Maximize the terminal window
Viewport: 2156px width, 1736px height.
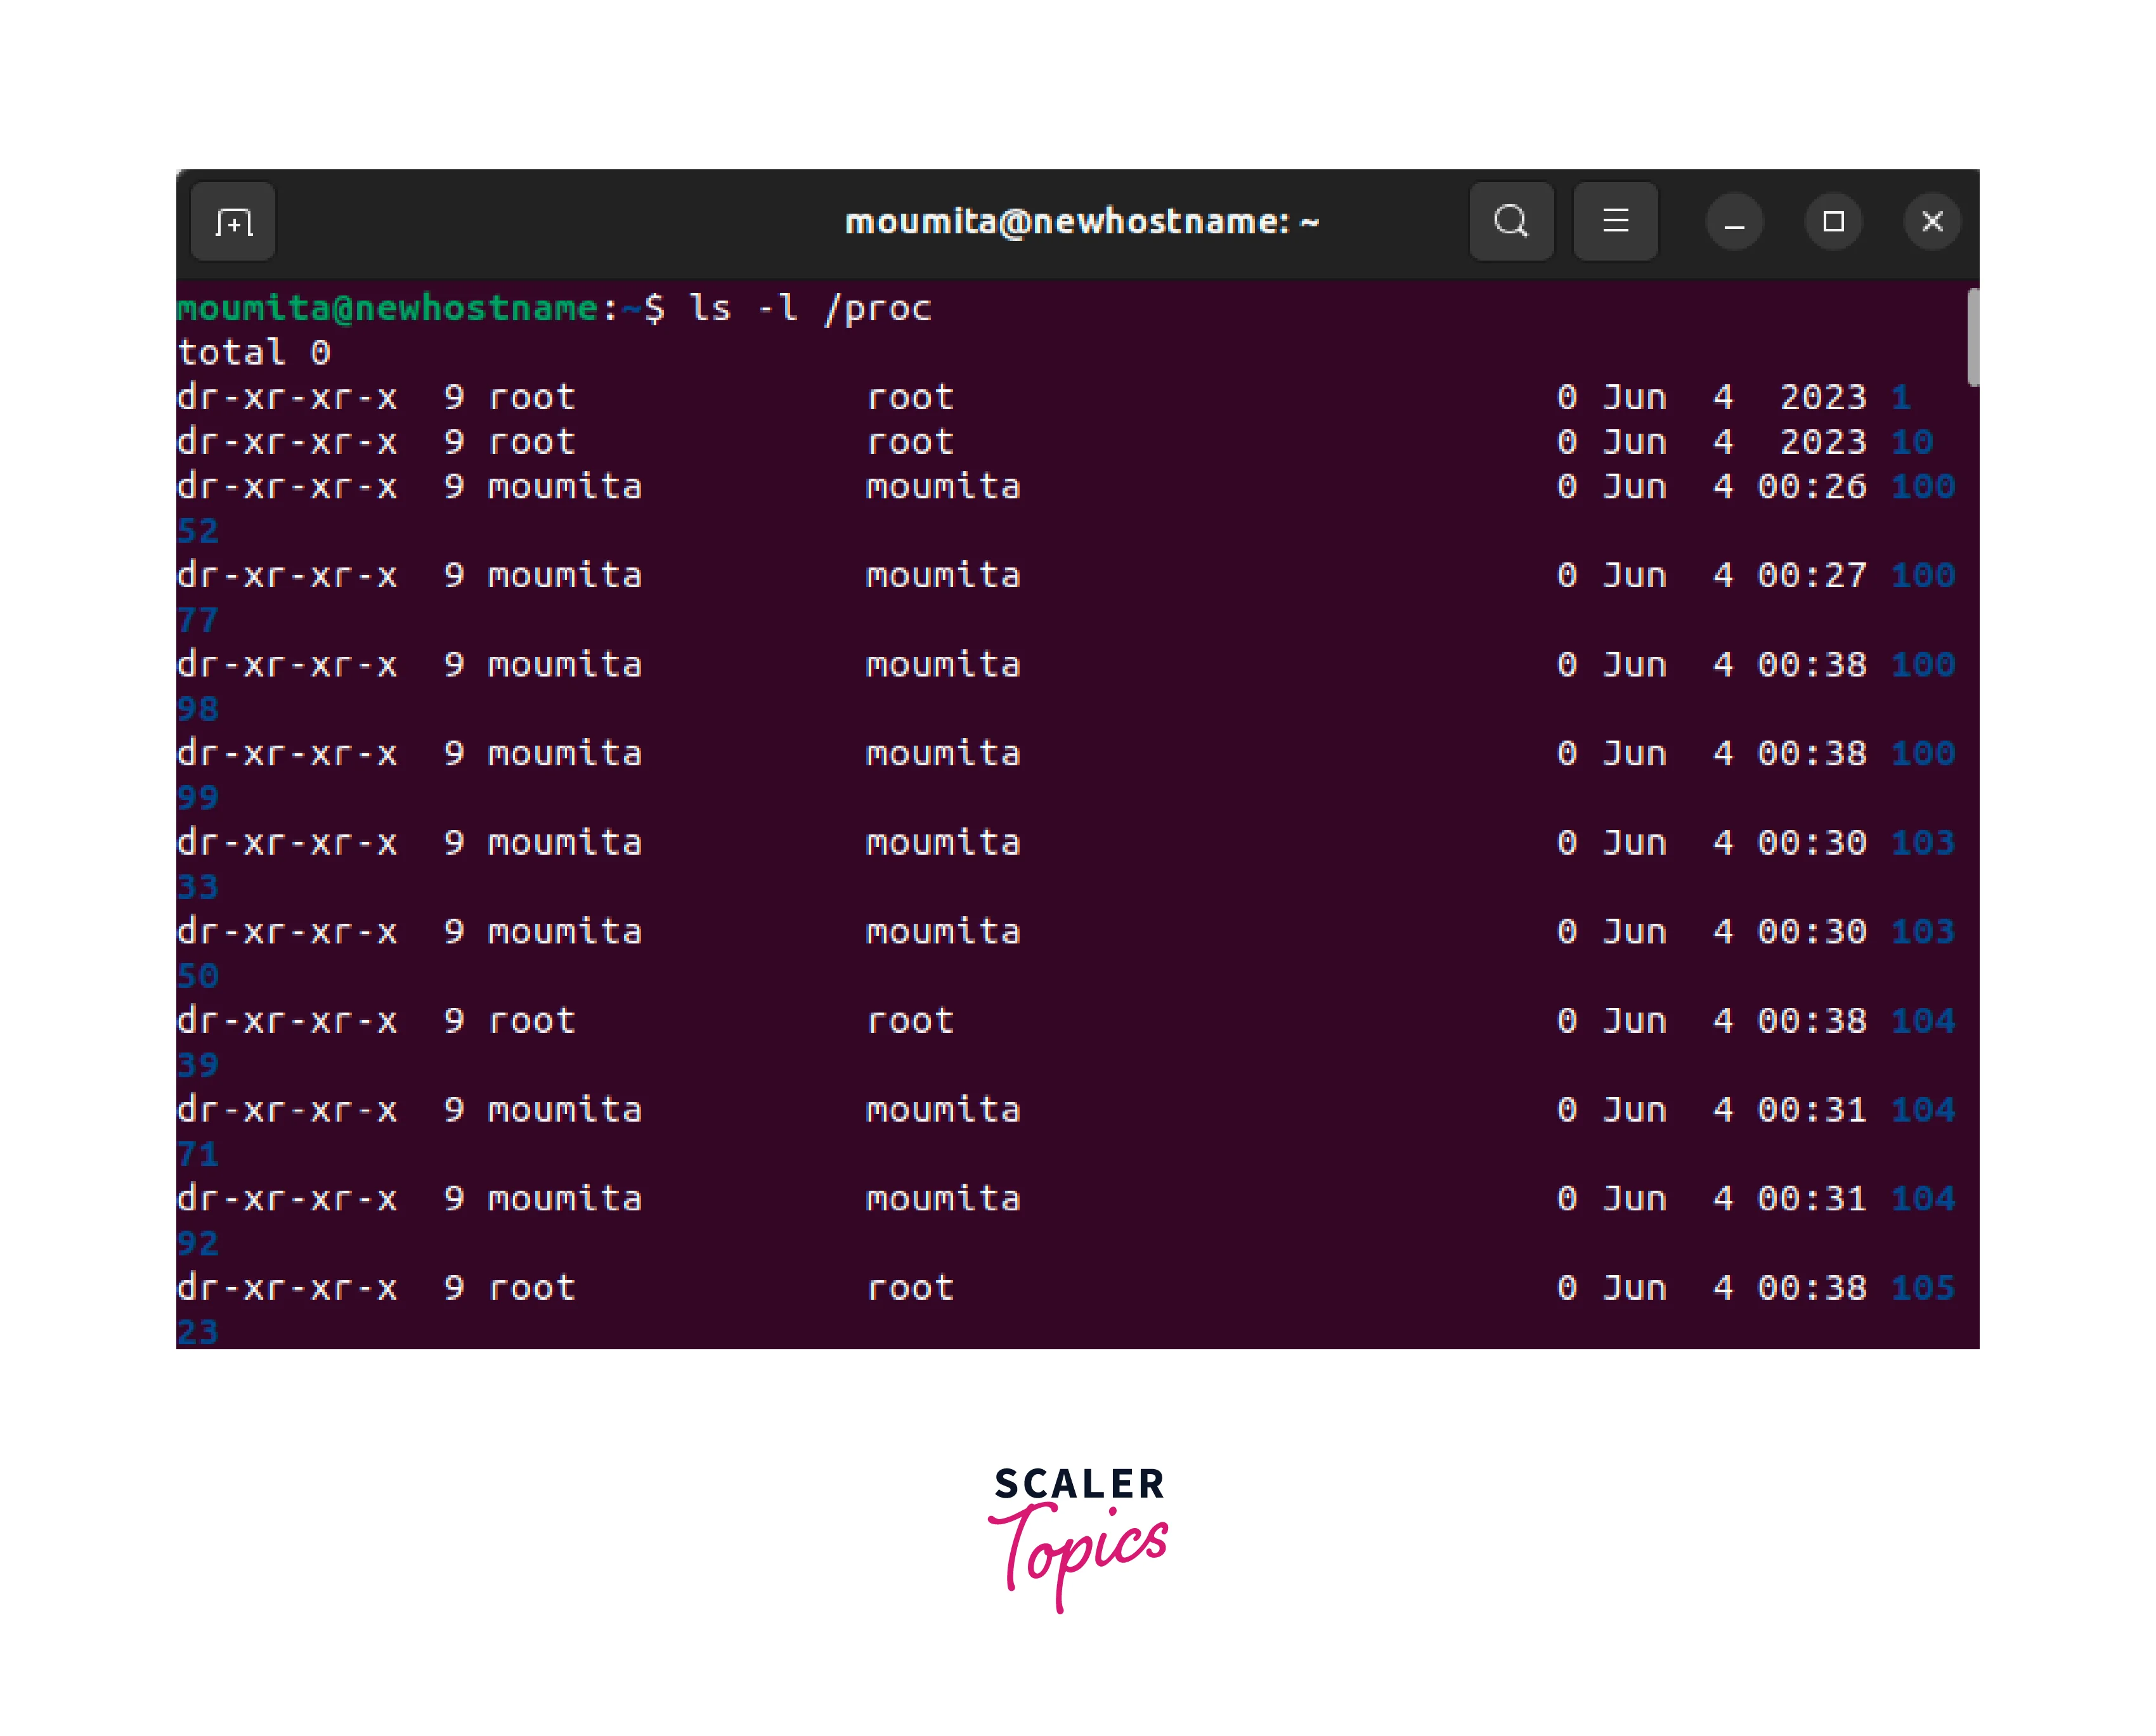1833,222
